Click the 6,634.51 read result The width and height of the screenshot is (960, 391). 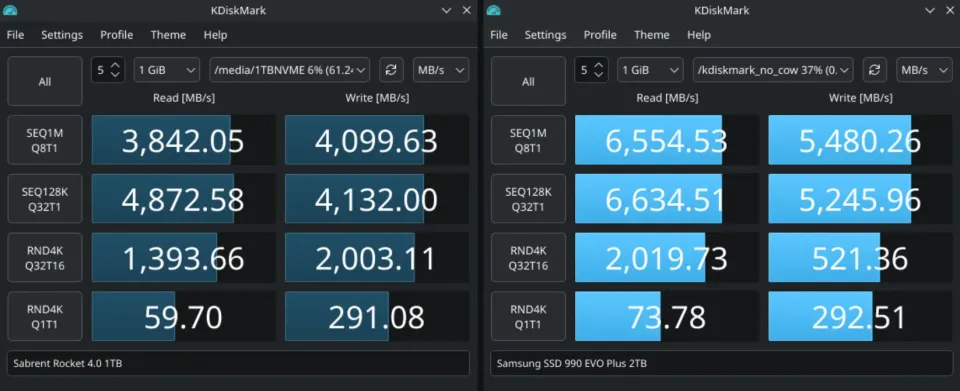667,199
